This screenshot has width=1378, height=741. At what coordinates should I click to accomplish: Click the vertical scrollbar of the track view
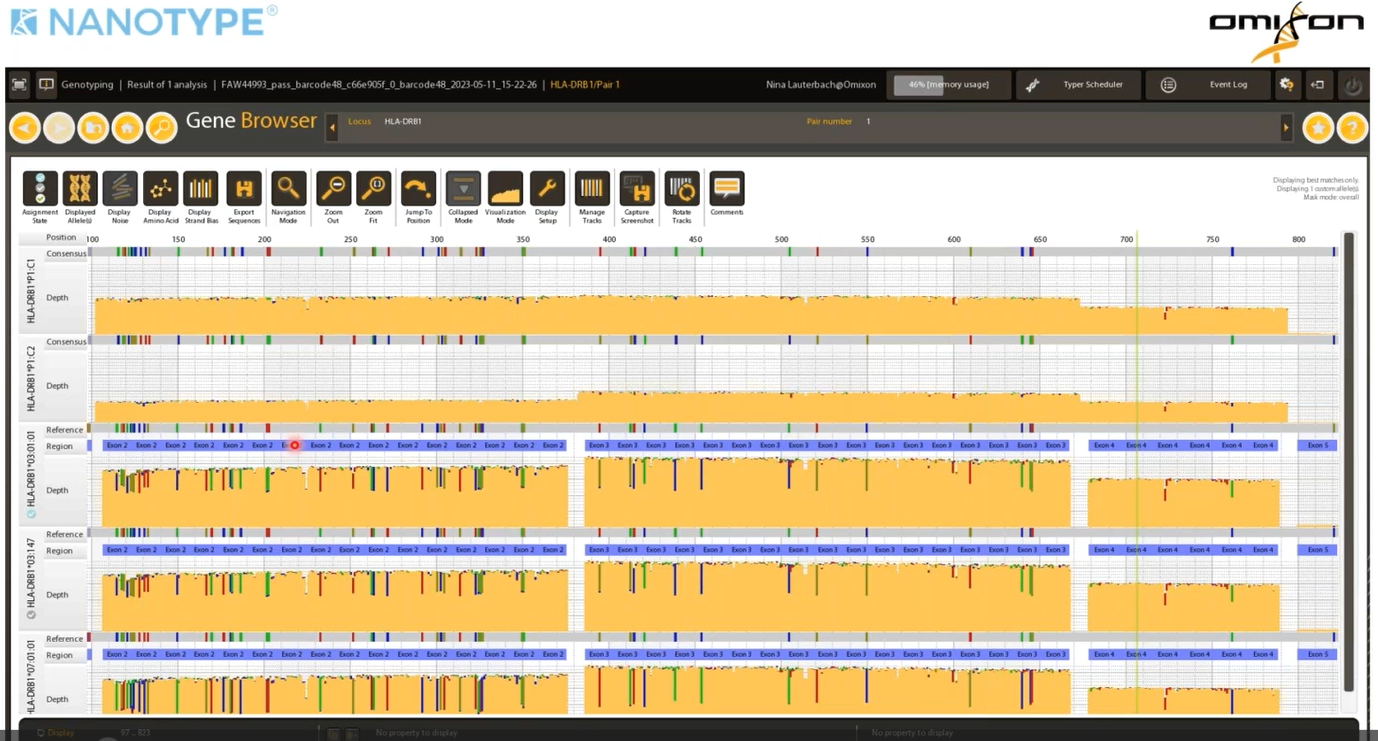point(1348,460)
